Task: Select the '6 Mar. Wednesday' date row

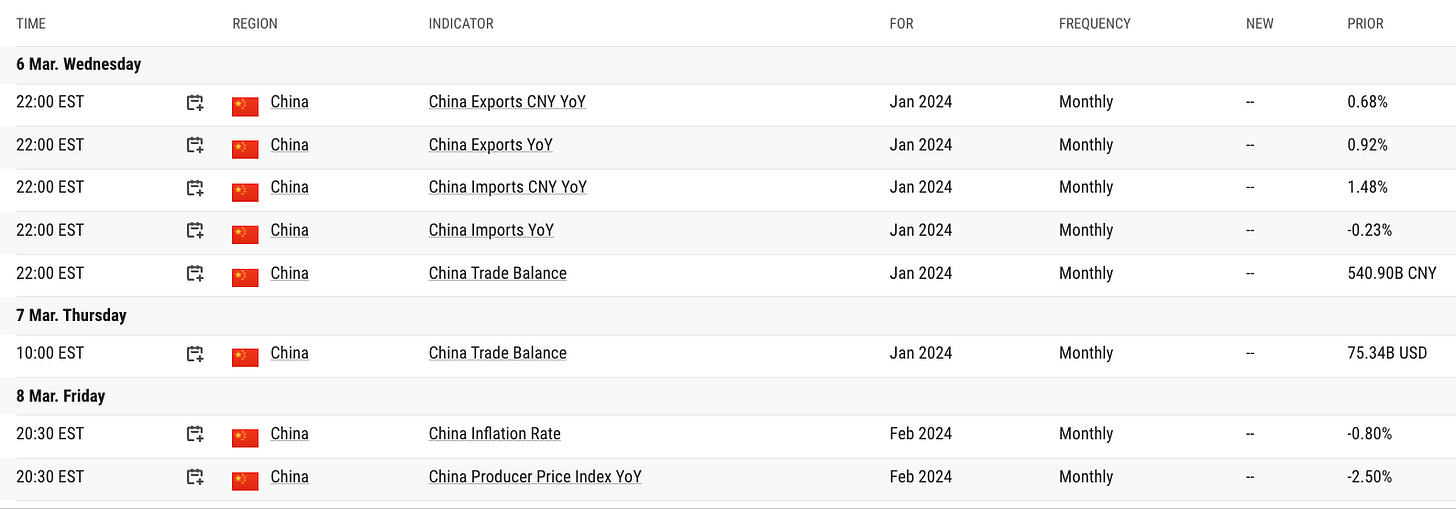Action: pyautogui.click(x=728, y=64)
